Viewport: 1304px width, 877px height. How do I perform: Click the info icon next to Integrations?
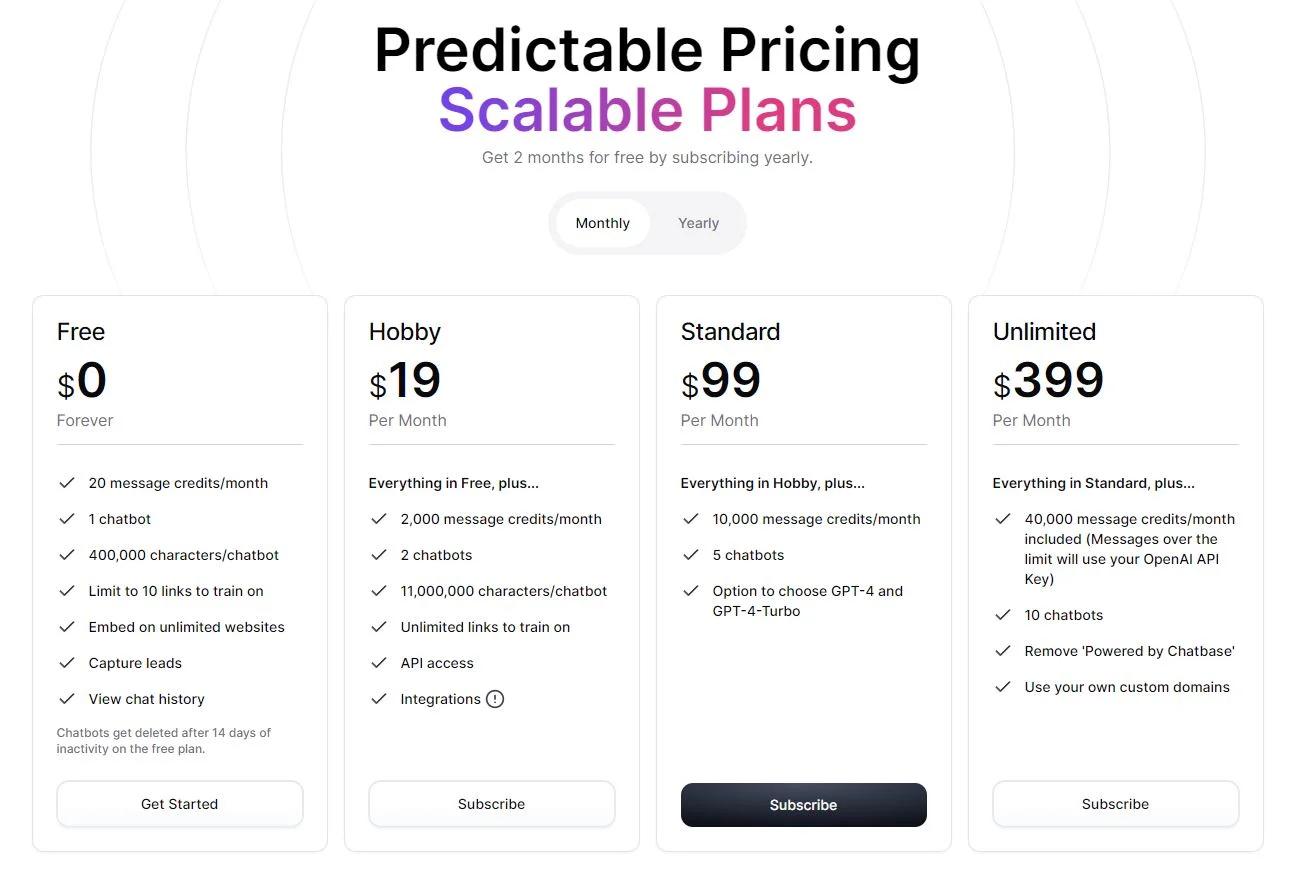point(495,699)
